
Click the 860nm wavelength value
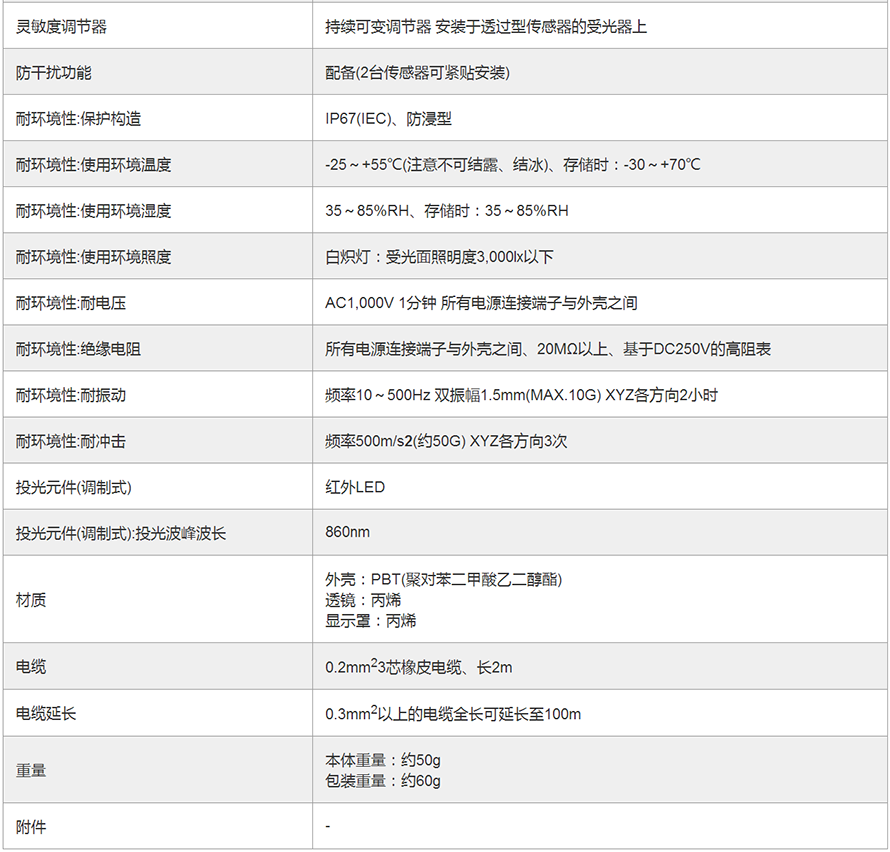(x=347, y=533)
